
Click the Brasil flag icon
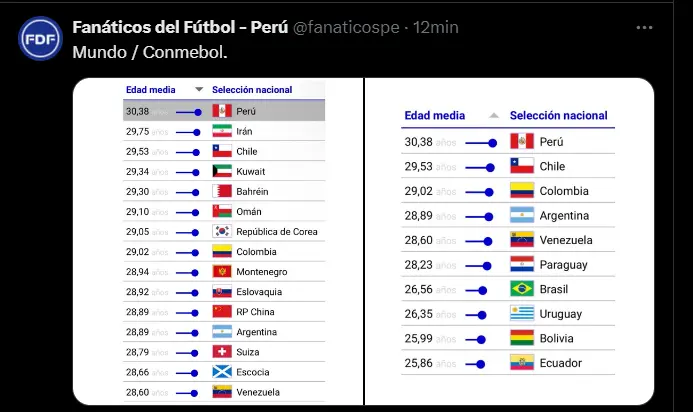pos(521,289)
